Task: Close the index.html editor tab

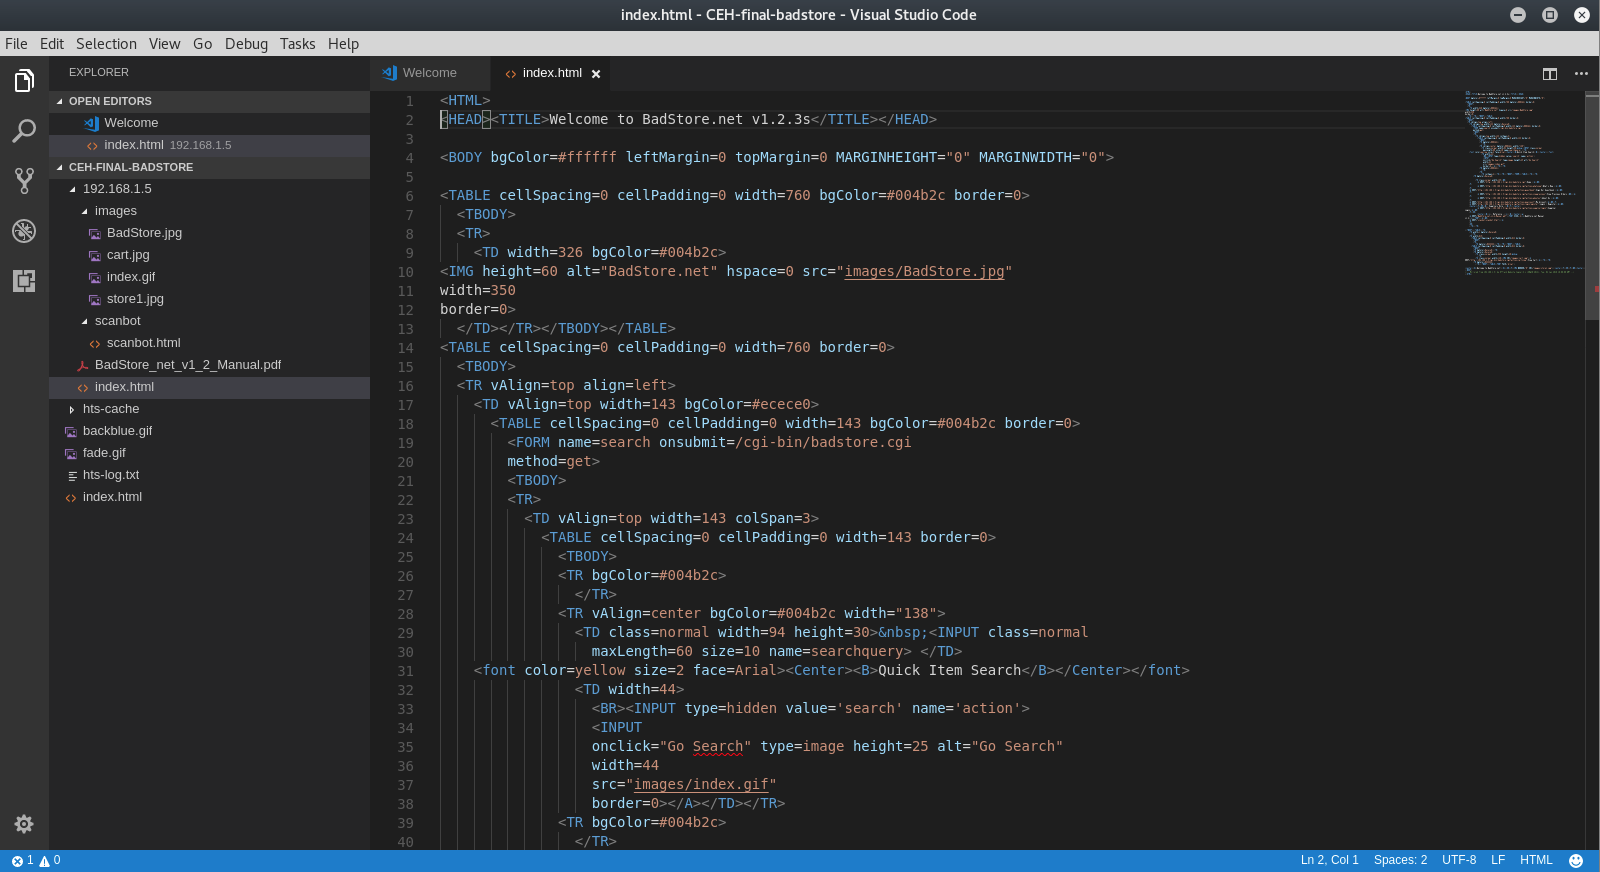Action: coord(596,74)
